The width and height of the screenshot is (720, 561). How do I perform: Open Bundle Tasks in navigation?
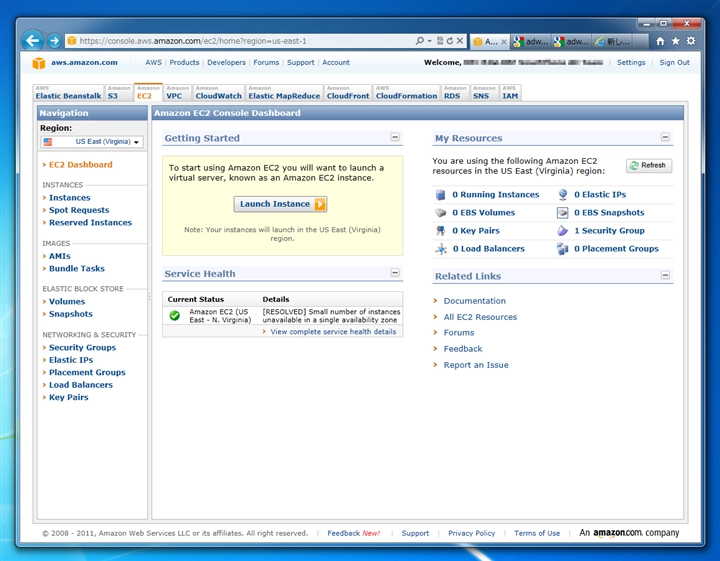pos(77,269)
